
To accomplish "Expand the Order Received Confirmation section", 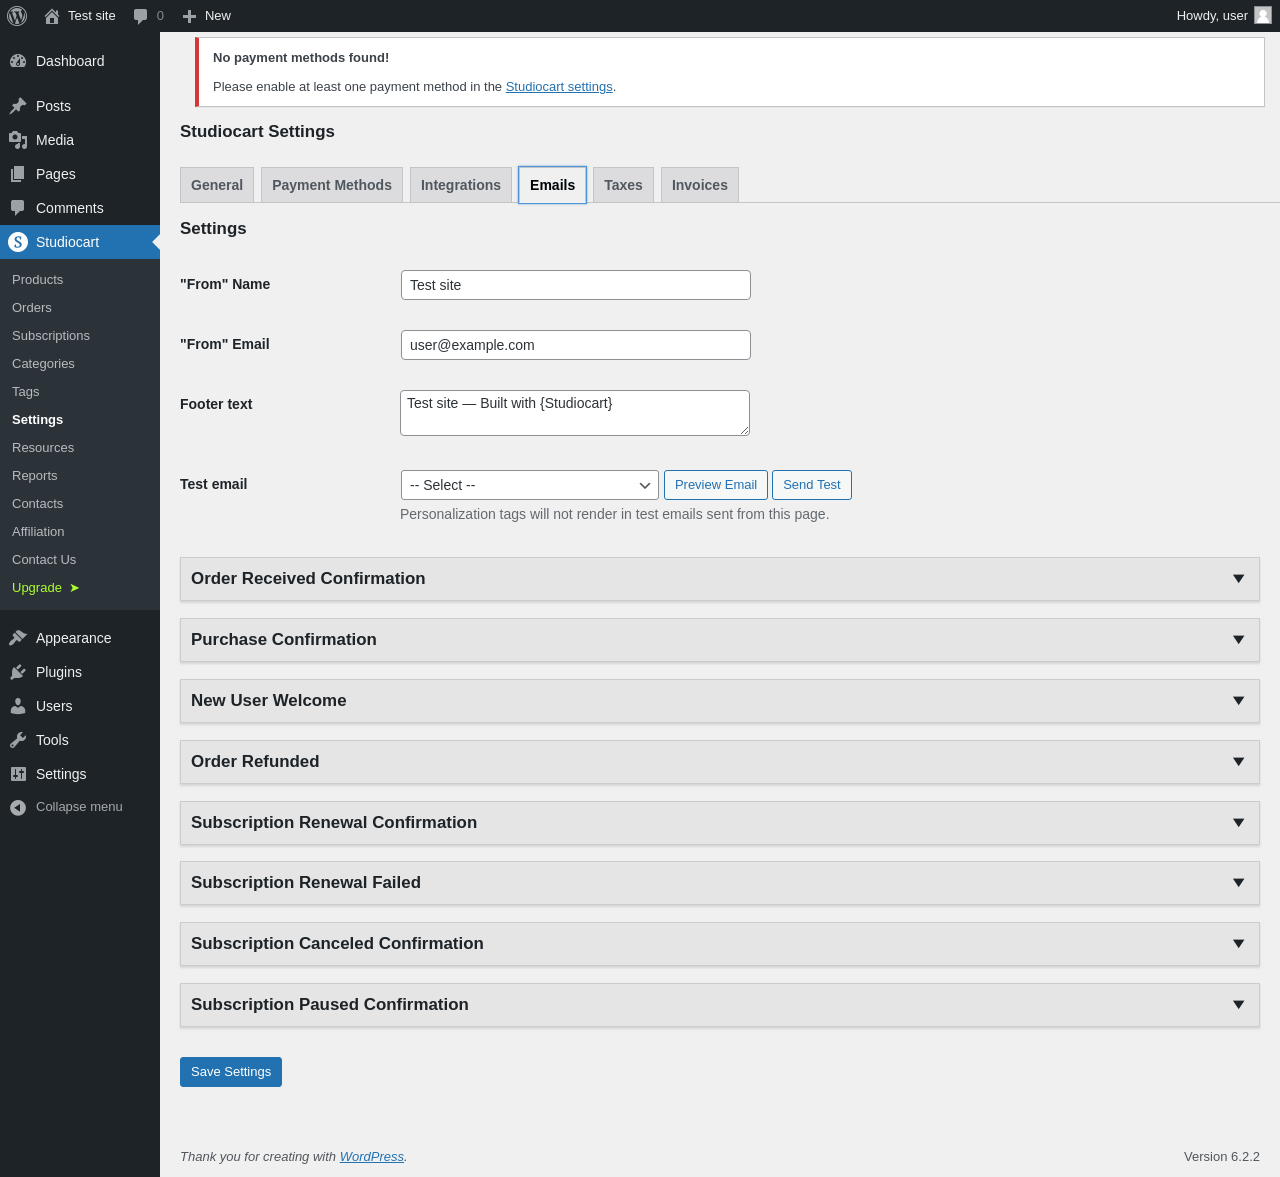I will click(x=720, y=579).
